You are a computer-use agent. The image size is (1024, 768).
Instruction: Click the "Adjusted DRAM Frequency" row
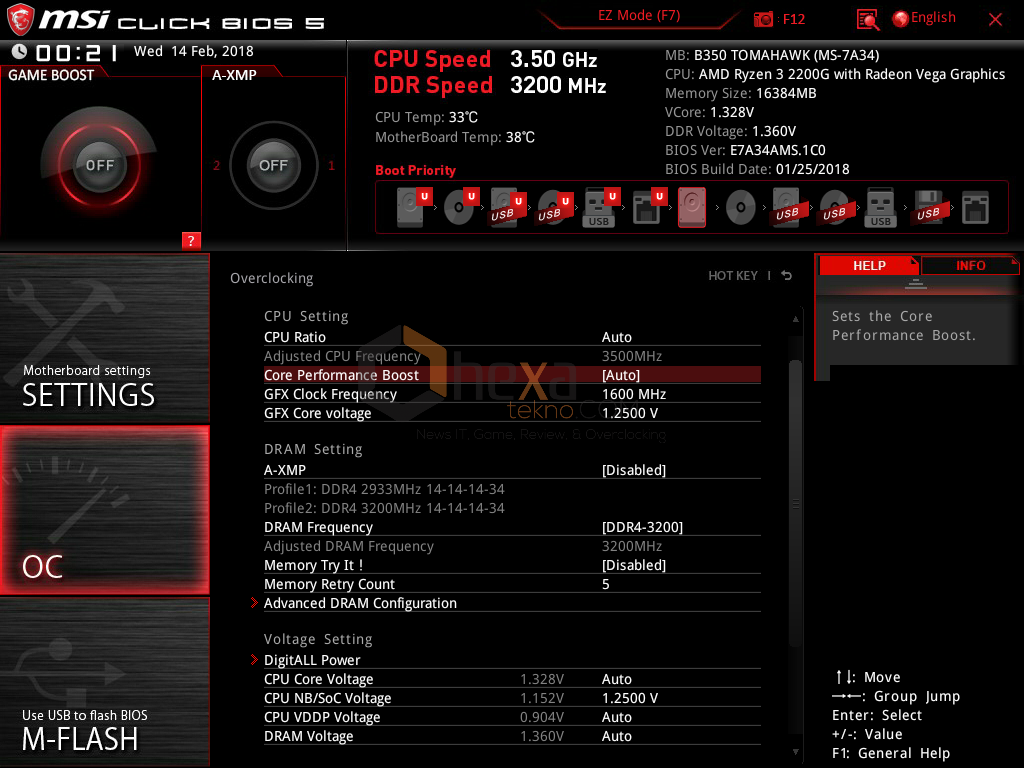pyautogui.click(x=512, y=546)
